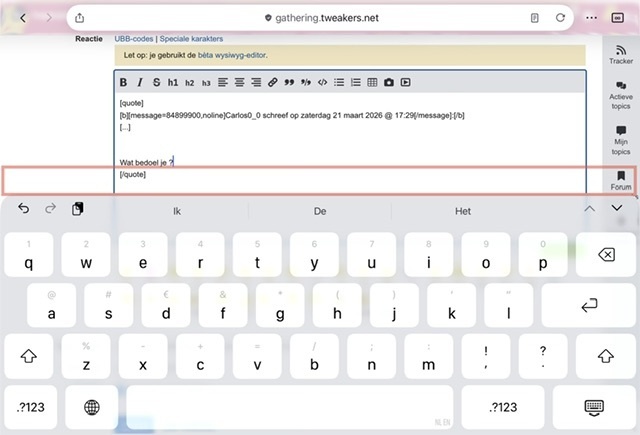The height and width of the screenshot is (435, 640).
Task: Open the tabs overview icon
Action: click(618, 18)
